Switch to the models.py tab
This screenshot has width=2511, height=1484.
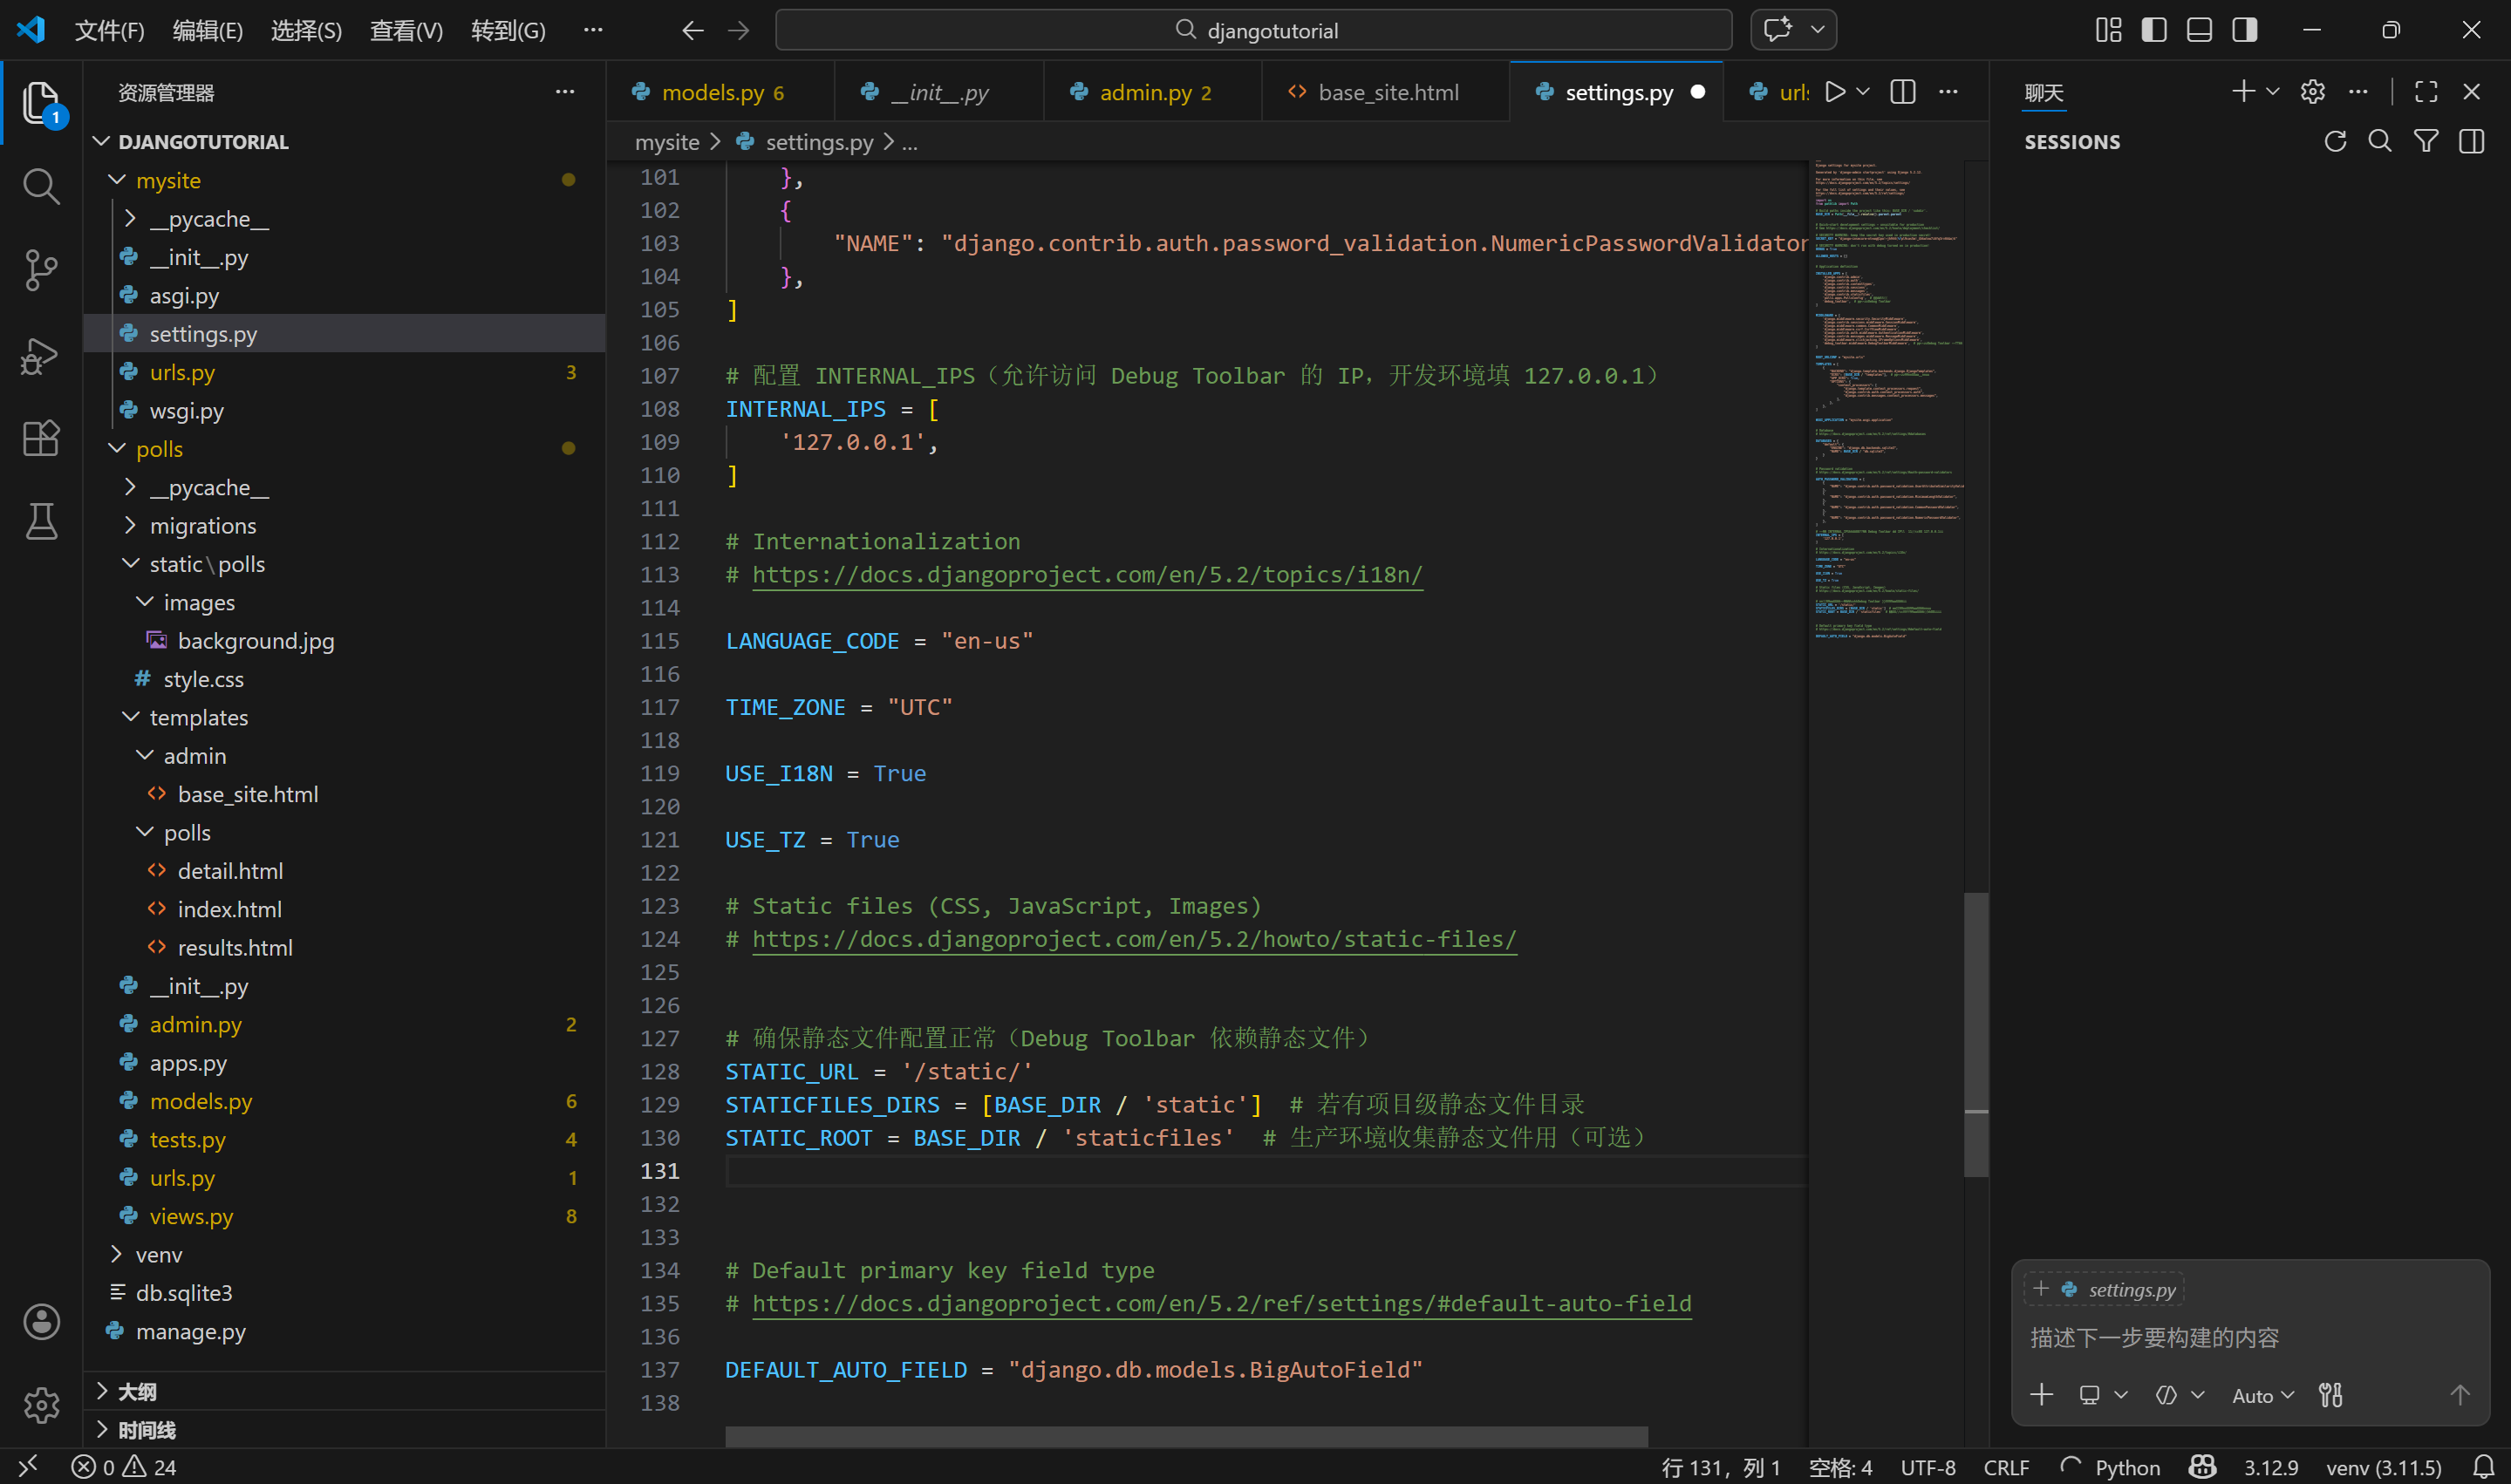click(x=712, y=92)
